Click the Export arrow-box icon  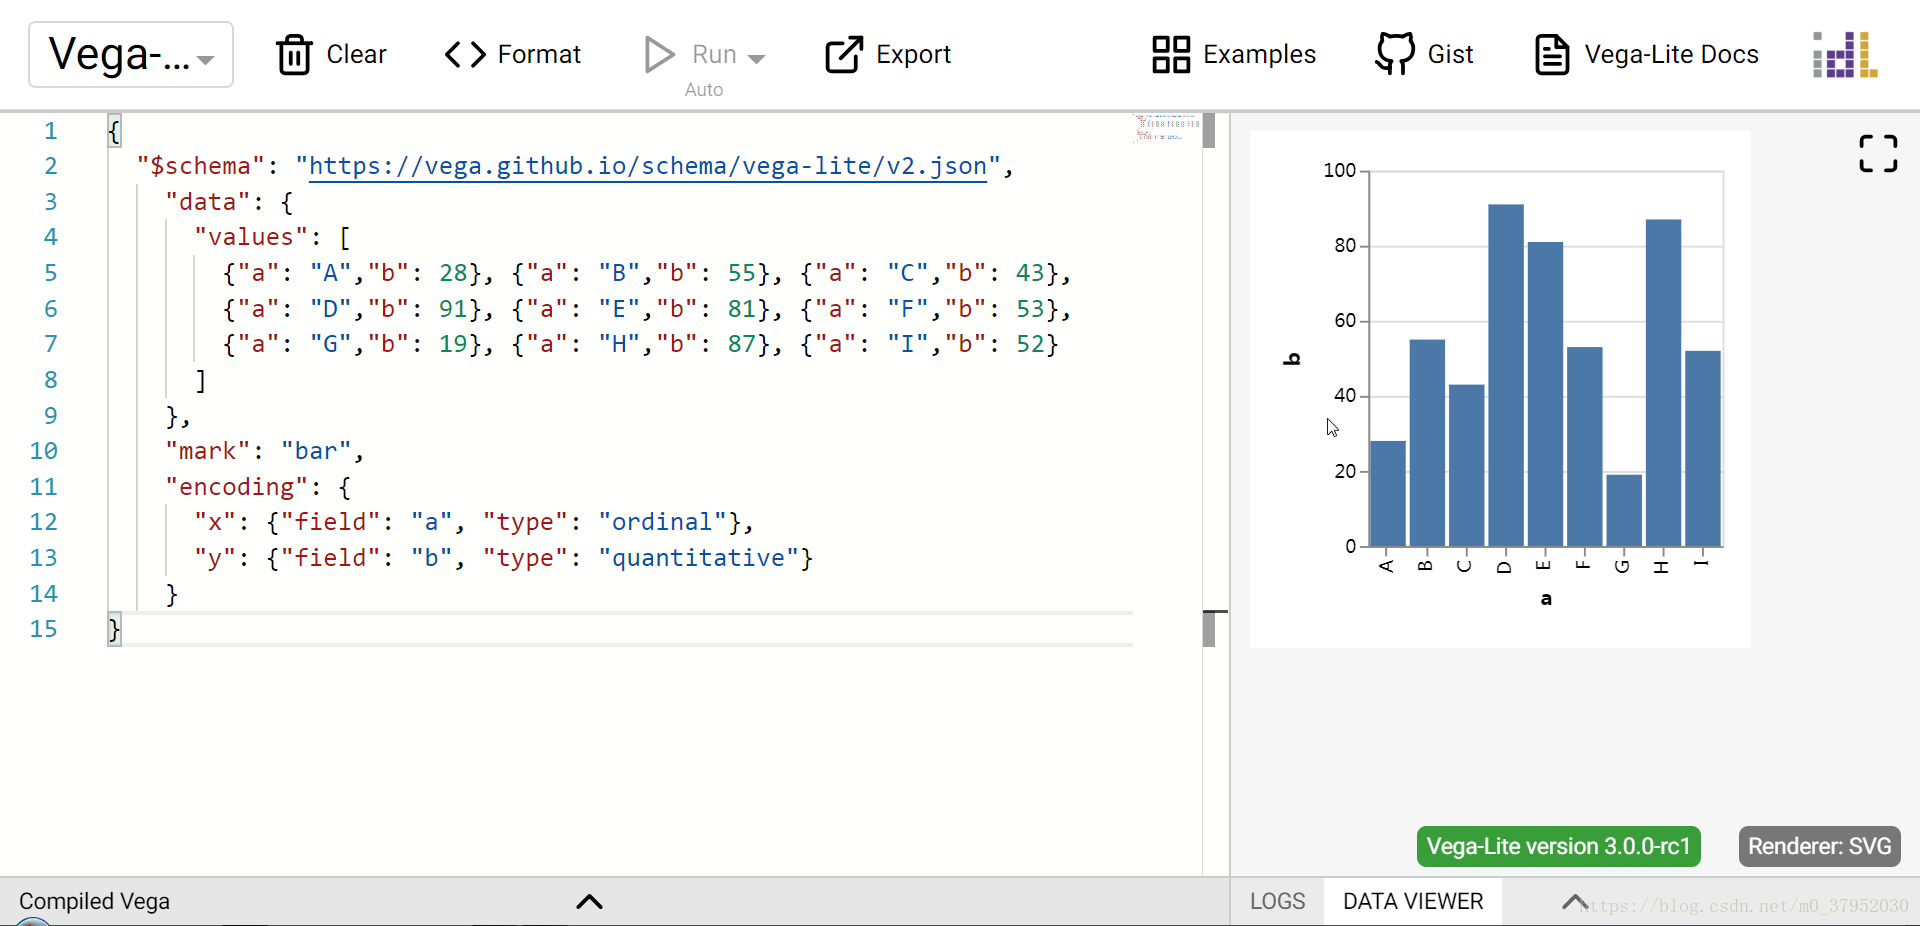coord(843,54)
